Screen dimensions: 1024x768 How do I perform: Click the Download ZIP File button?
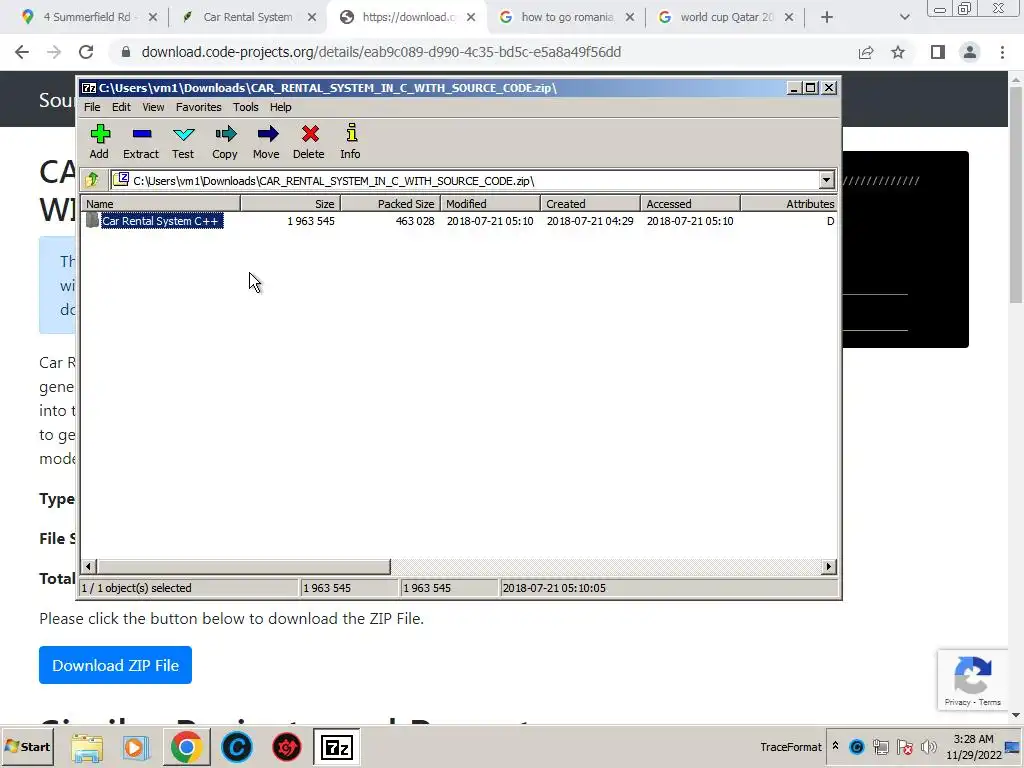pos(116,665)
